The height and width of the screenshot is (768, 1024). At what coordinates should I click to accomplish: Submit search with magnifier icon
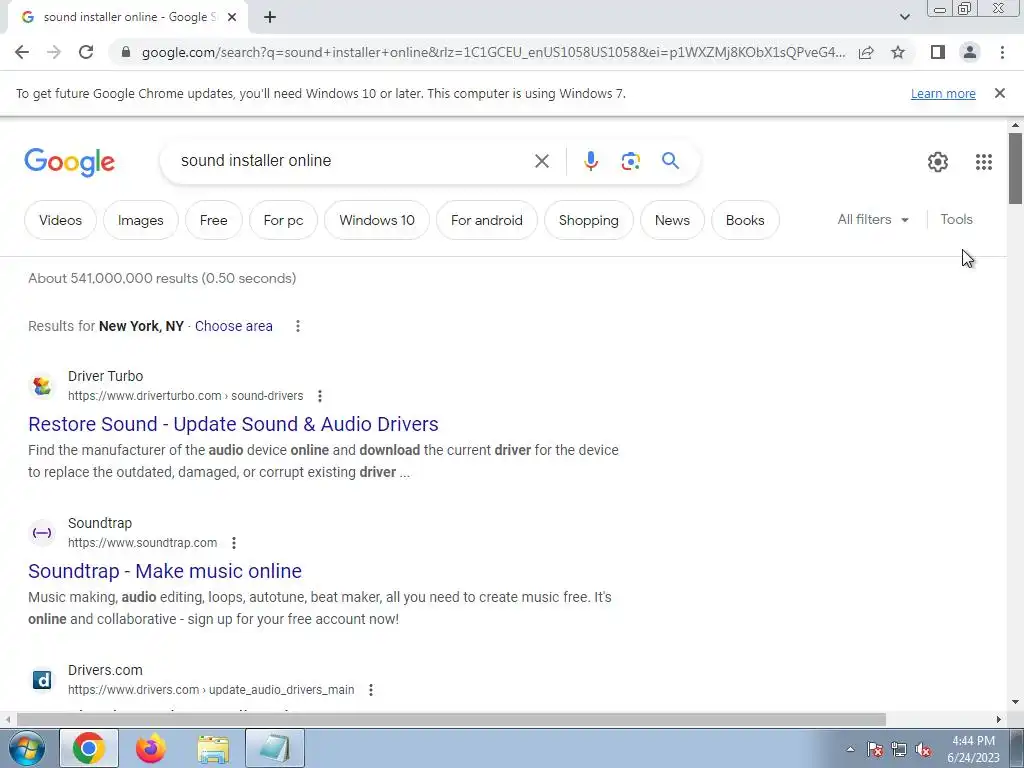(670, 161)
